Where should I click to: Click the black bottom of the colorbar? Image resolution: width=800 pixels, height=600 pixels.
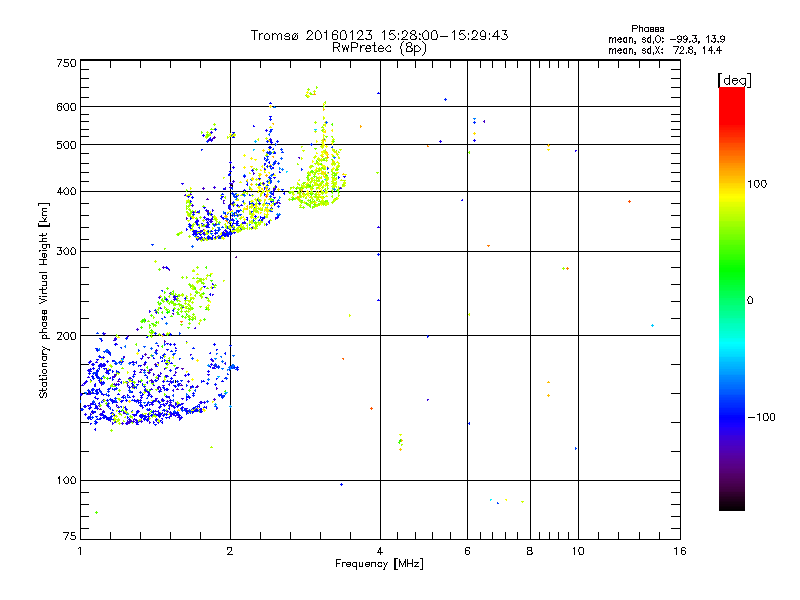(x=732, y=503)
